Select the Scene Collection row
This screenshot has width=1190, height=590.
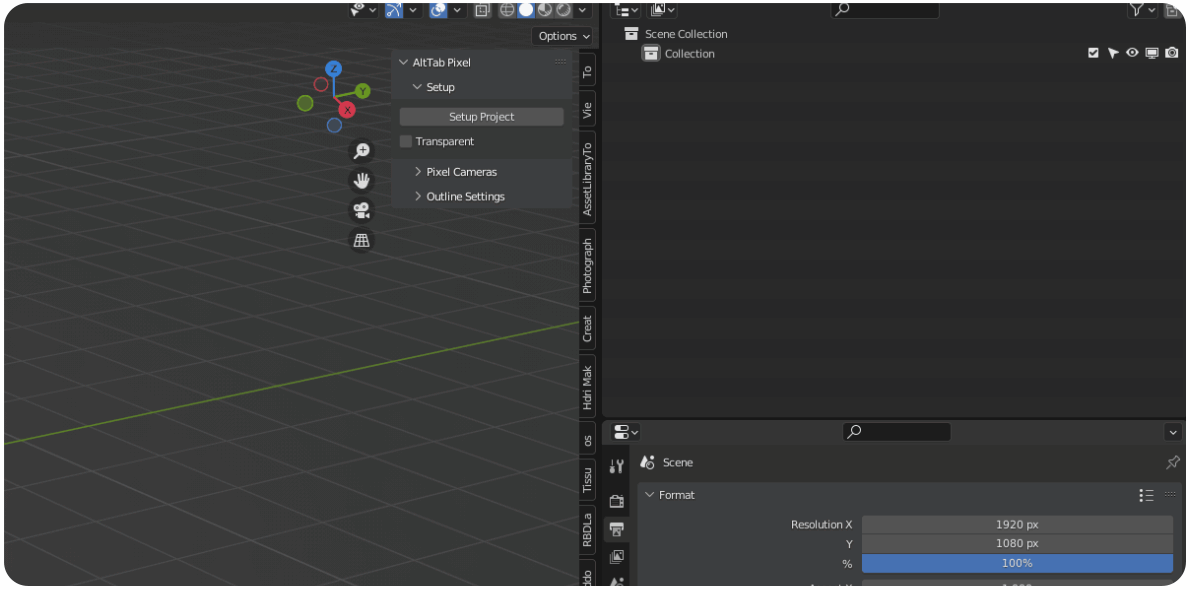pos(893,33)
